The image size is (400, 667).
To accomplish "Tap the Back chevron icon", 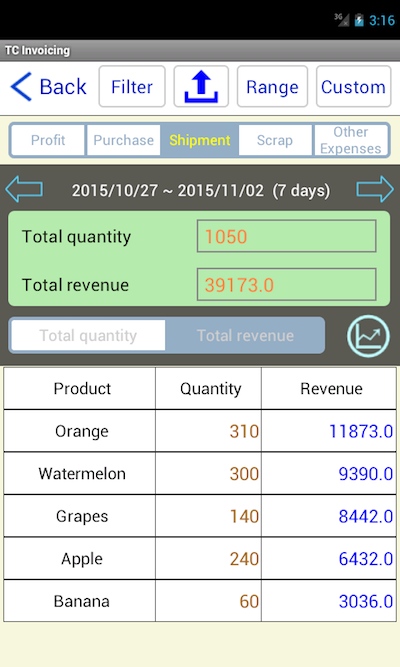I will point(21,87).
